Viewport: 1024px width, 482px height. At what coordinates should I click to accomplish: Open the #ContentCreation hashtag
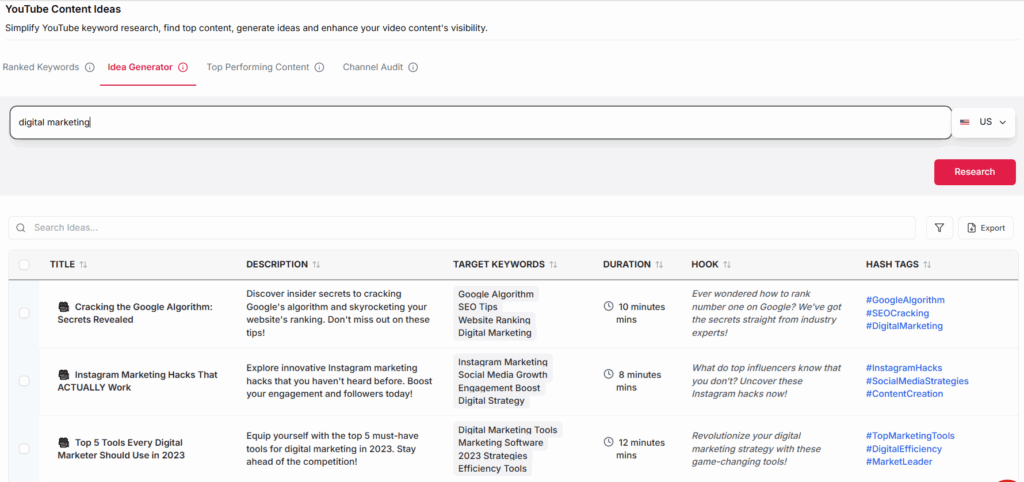coord(904,394)
